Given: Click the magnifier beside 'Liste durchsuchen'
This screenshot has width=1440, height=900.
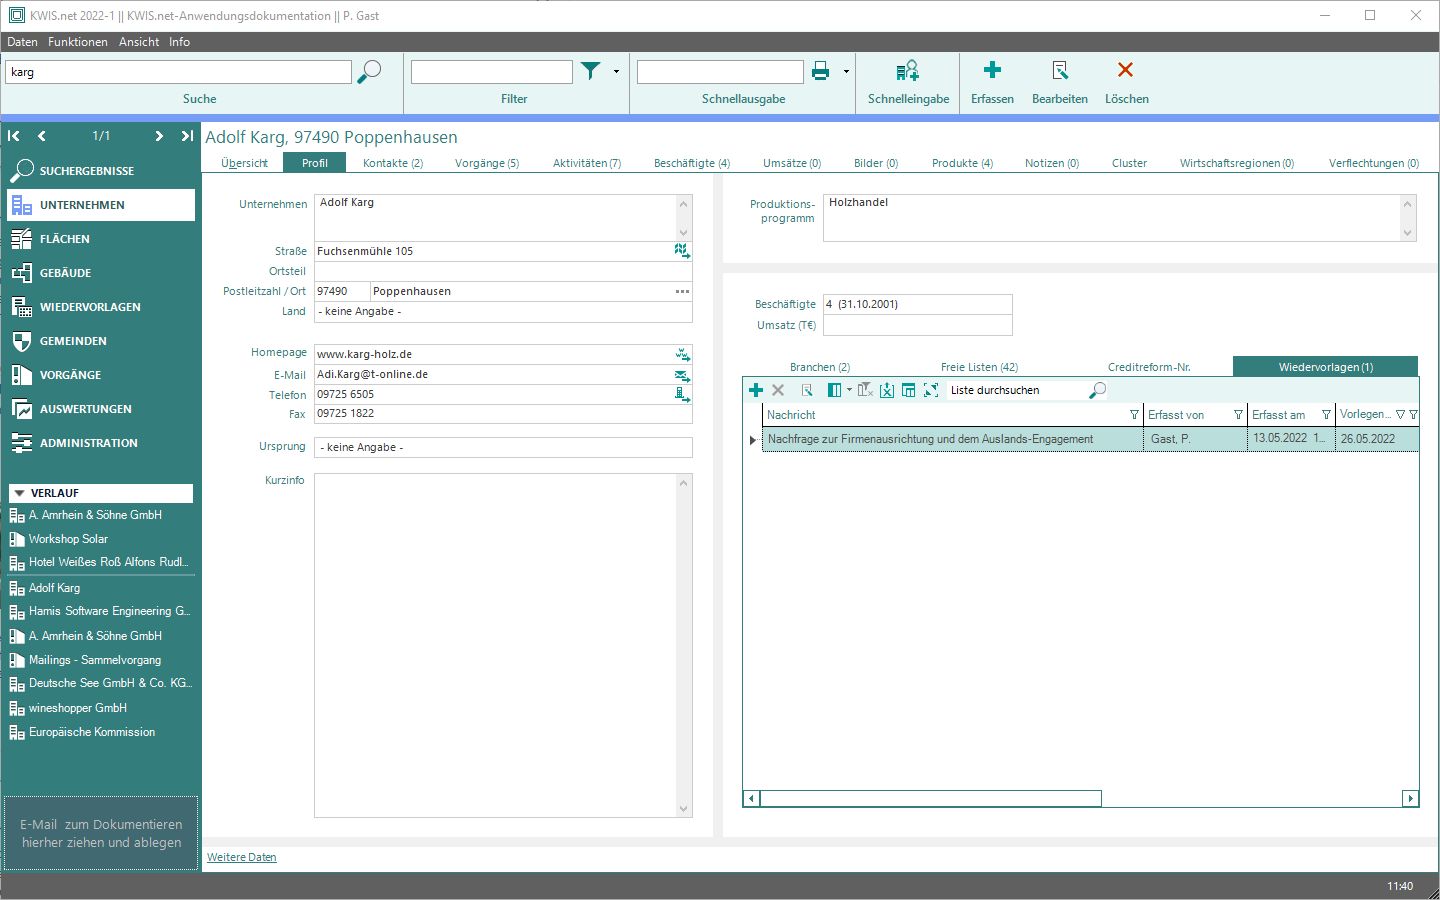Looking at the screenshot, I should coord(1097,390).
